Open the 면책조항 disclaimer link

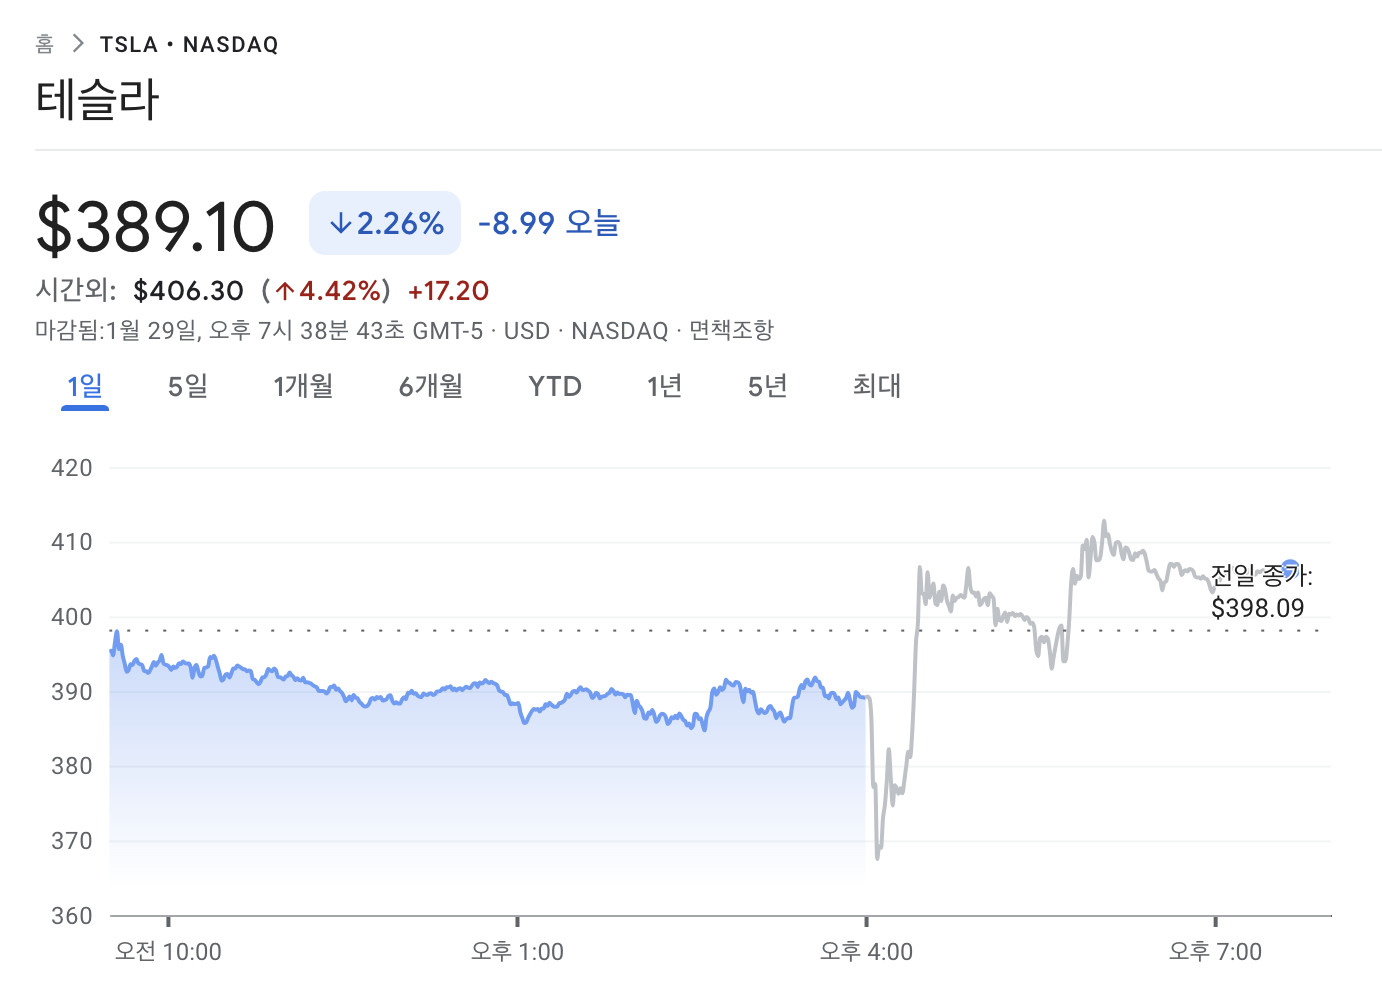[x=731, y=330]
